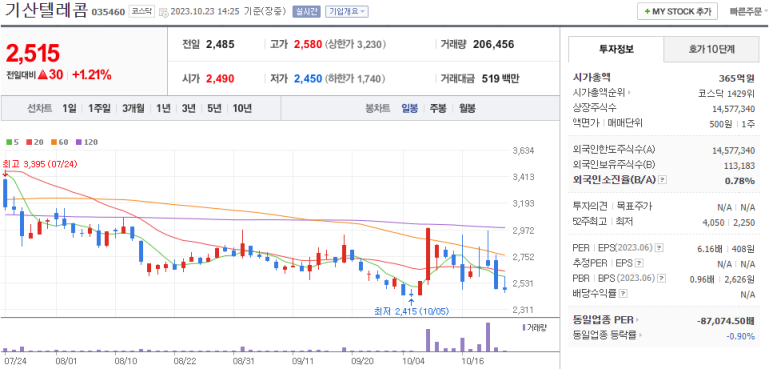This screenshot has width=773, height=369.
Task: Select the 10년 line chart period
Action: click(242, 108)
